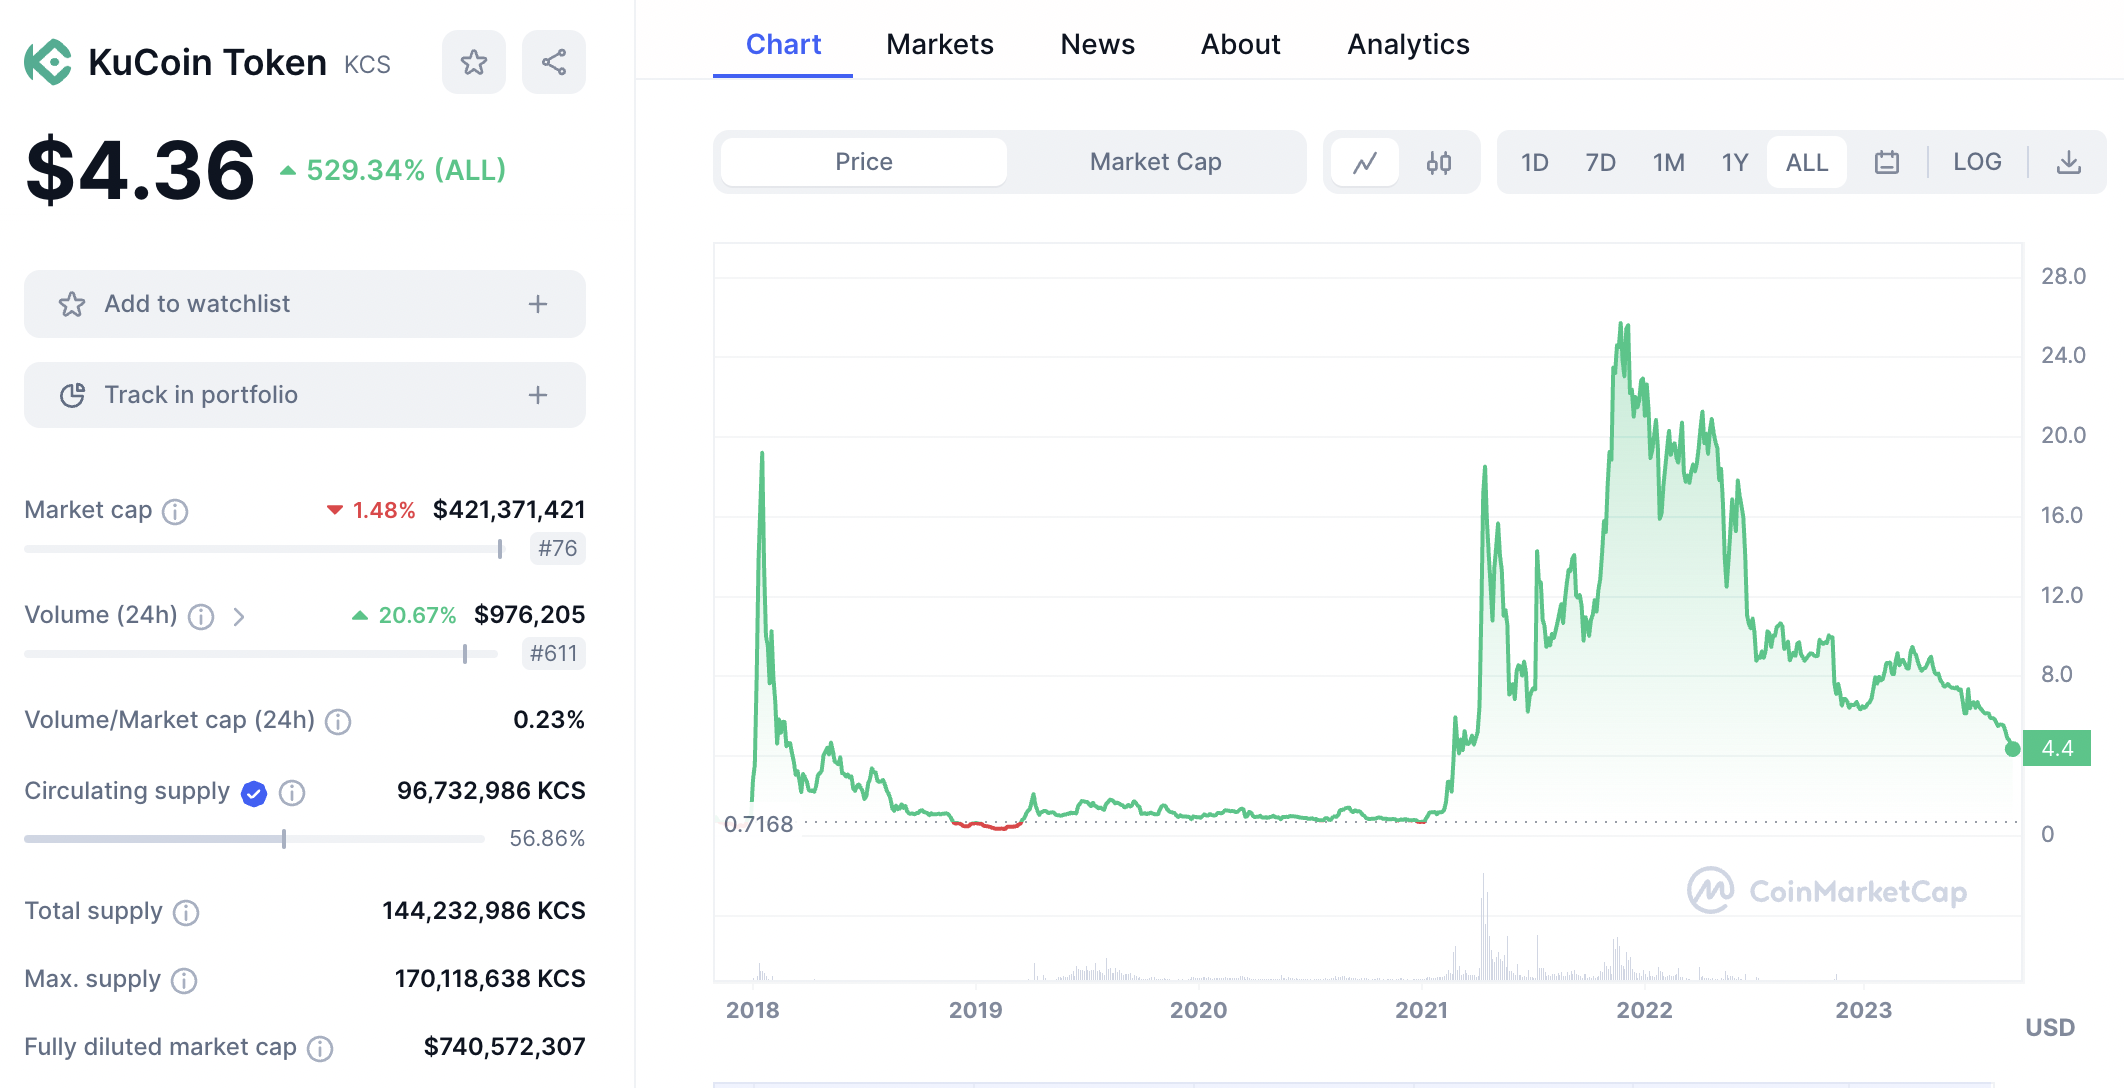Click the 96,732,986 KCS circulating supply value
2124x1088 pixels.
point(491,791)
